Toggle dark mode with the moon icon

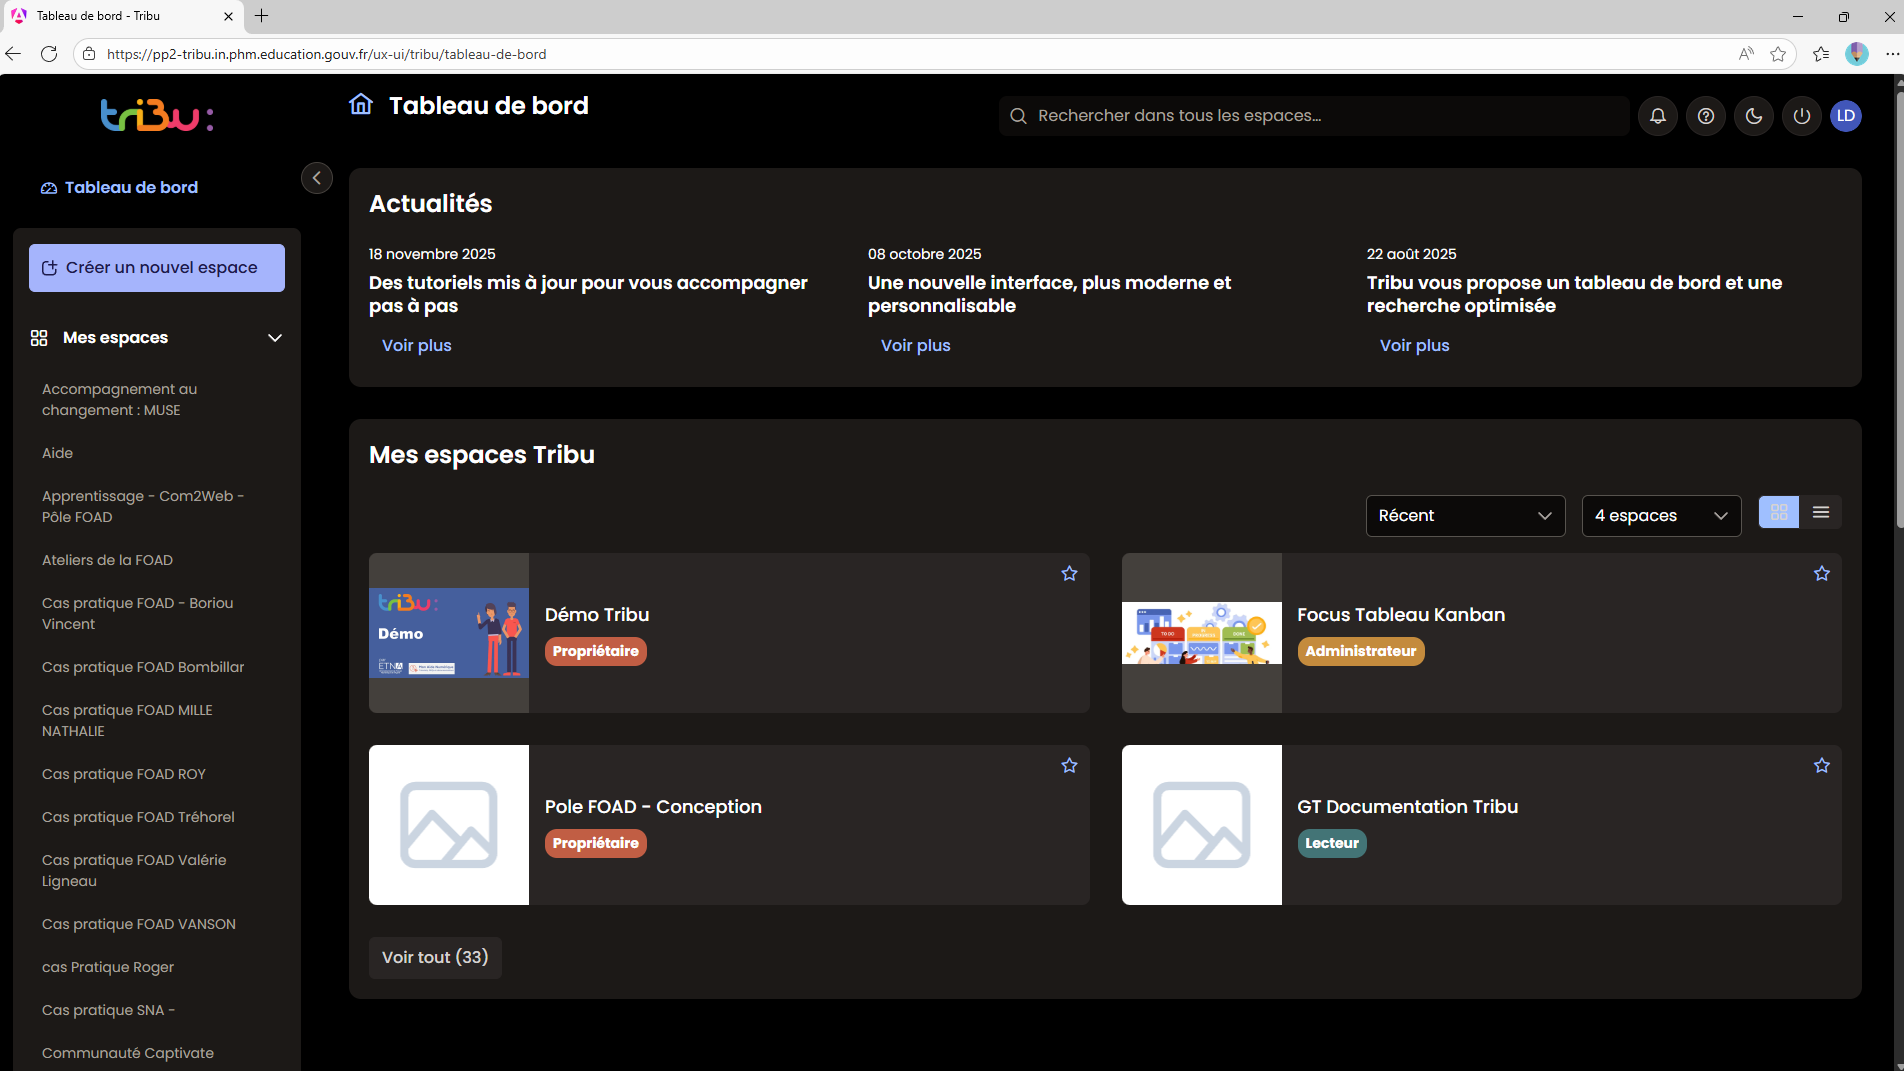(x=1754, y=116)
